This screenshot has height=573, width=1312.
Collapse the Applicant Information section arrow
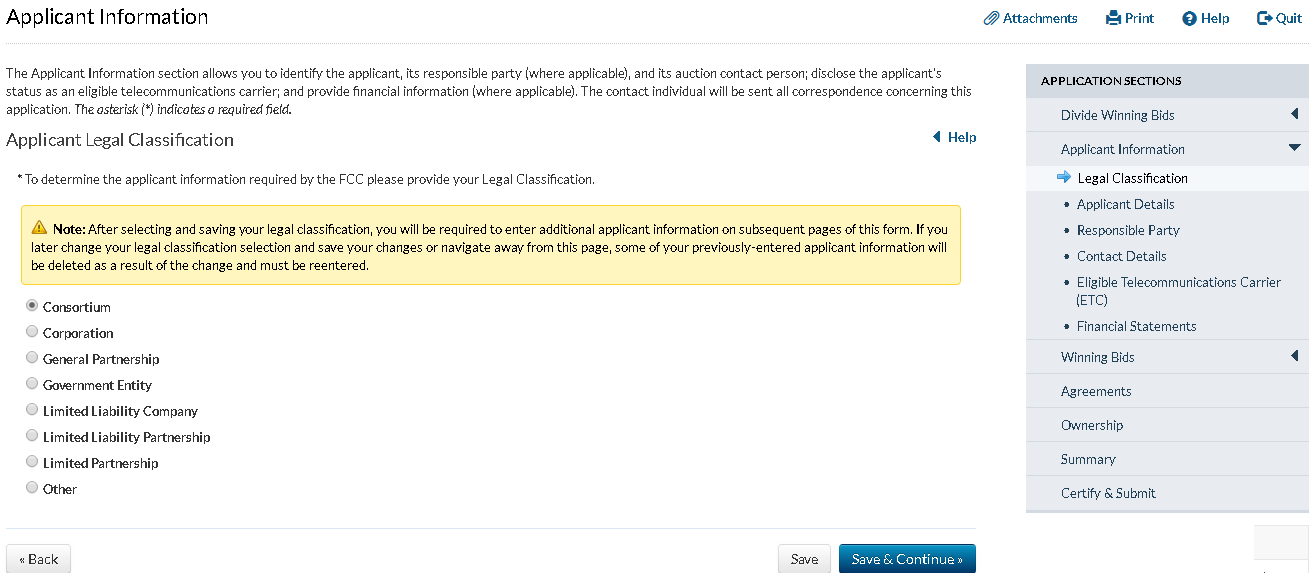pos(1294,148)
